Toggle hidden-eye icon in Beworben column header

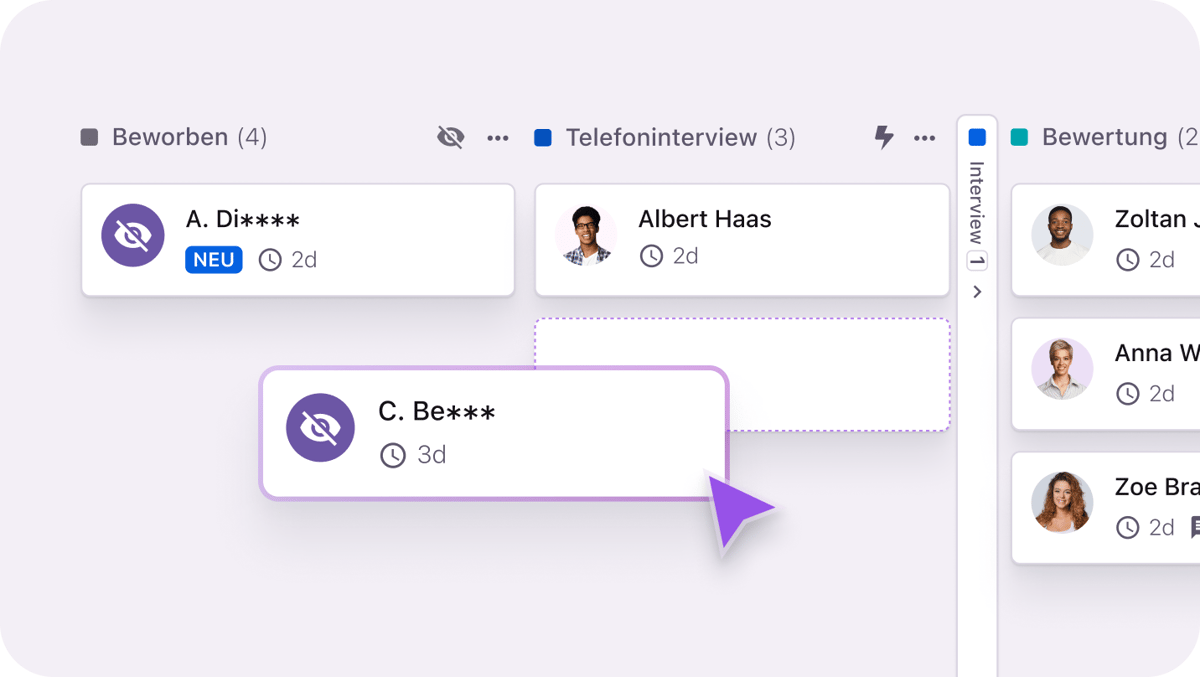click(x=451, y=137)
